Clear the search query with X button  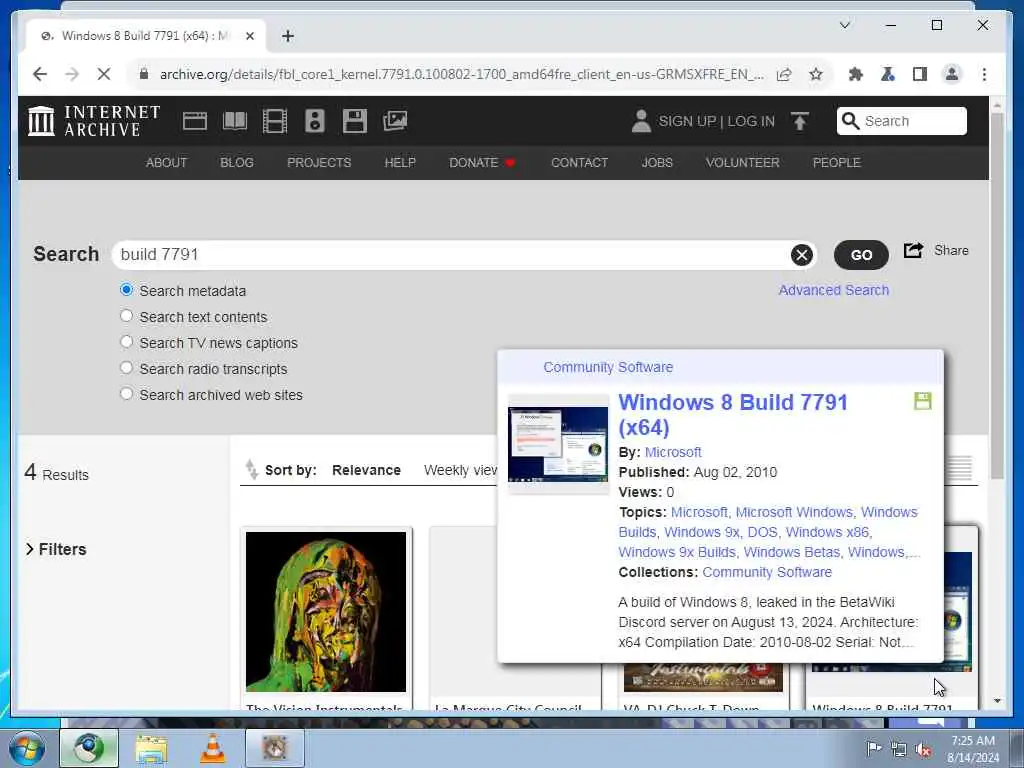pyautogui.click(x=801, y=255)
